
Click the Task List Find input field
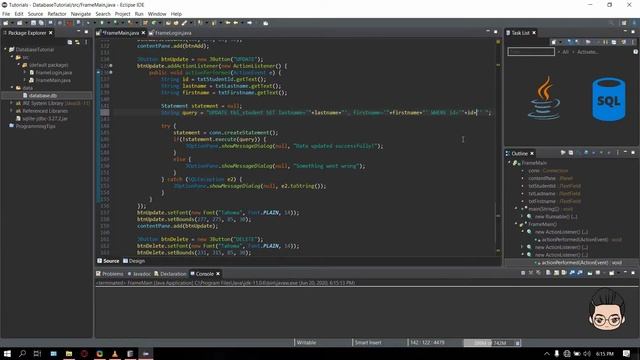coord(531,52)
